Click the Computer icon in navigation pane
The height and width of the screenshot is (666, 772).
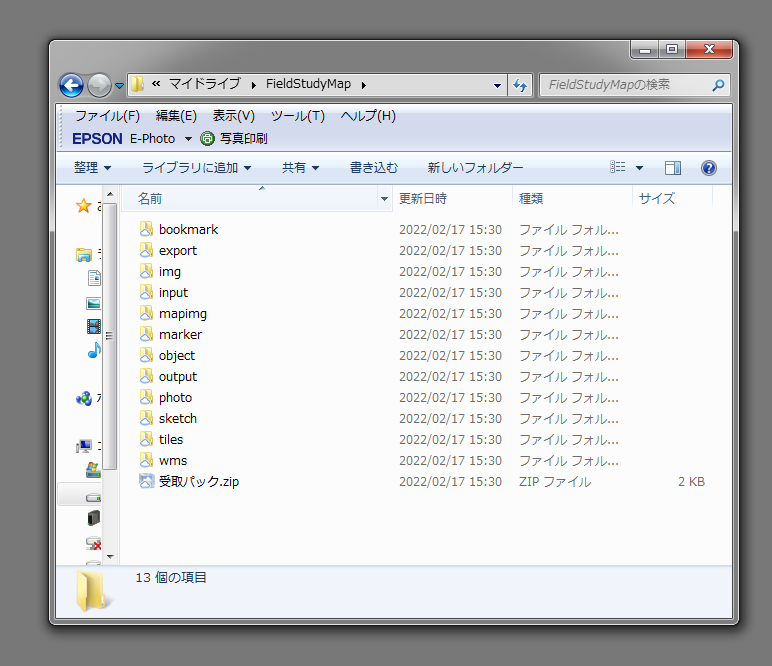84,446
